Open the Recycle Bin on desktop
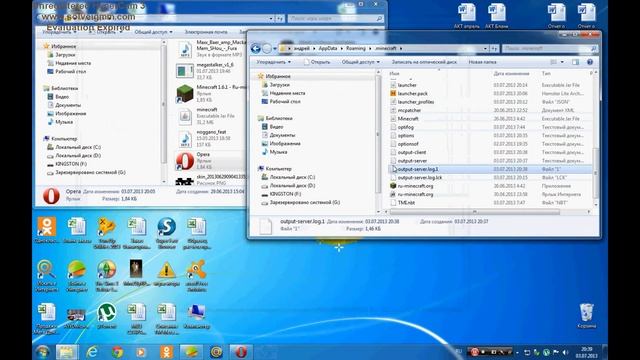 pos(587,316)
